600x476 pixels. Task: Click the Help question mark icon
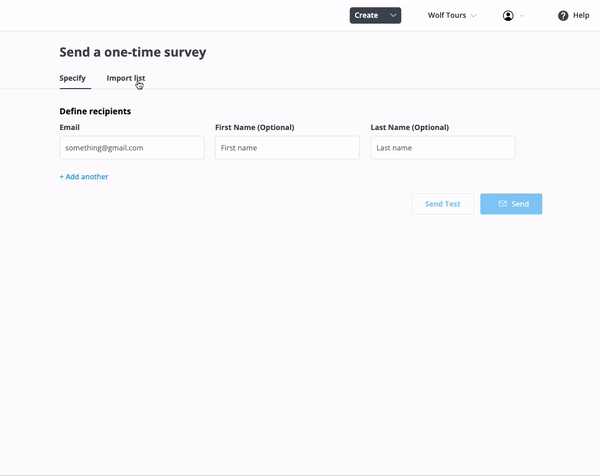click(563, 16)
